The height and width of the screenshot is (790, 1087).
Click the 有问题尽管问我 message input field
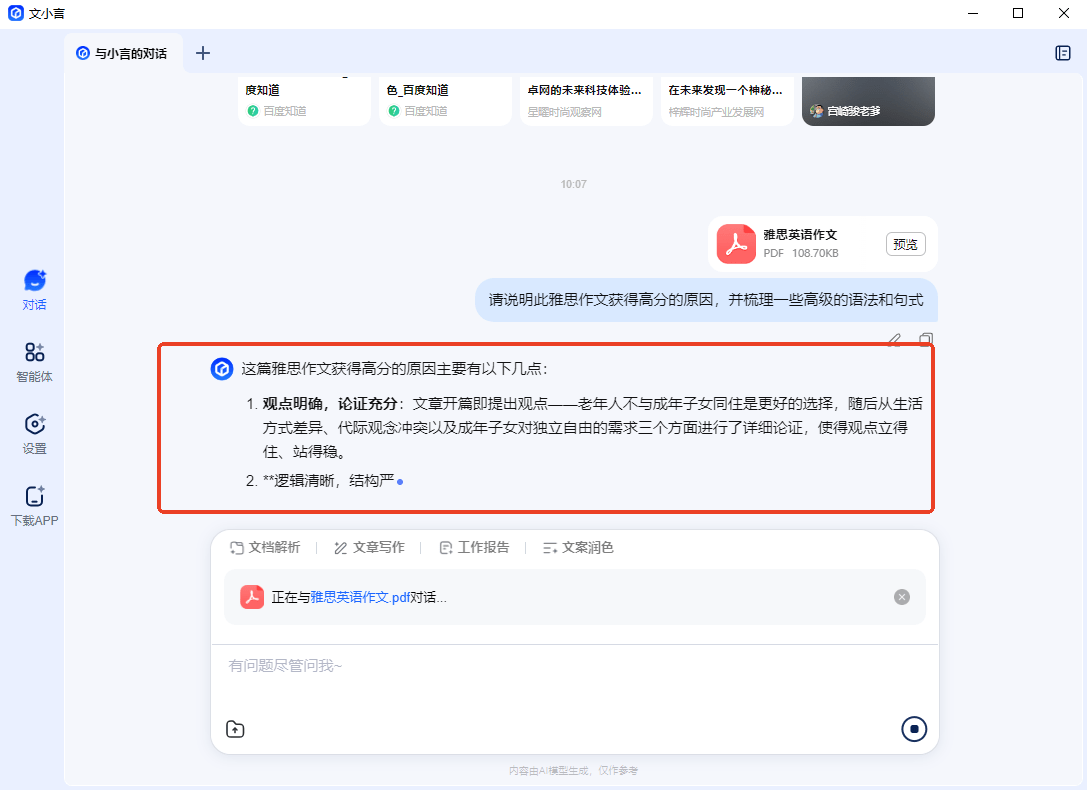[575, 666]
